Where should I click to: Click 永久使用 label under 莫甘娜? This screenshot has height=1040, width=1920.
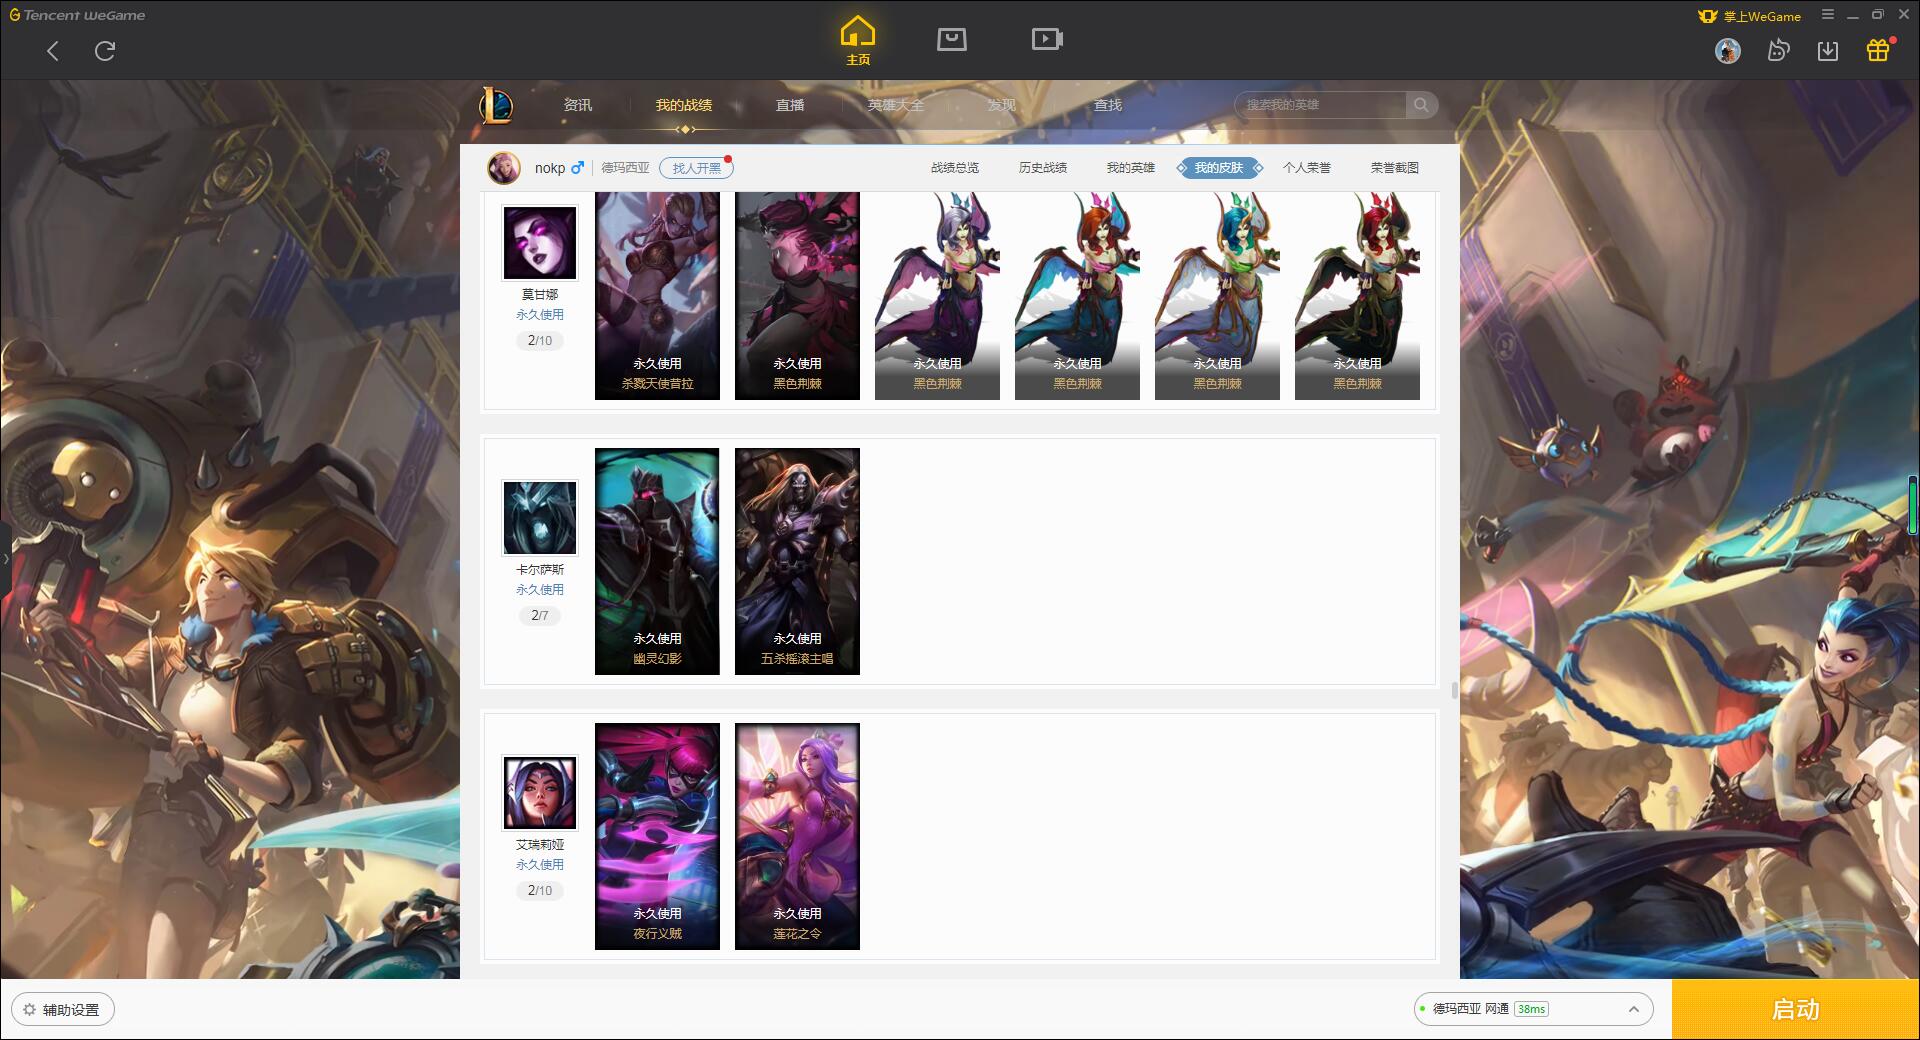pos(540,314)
